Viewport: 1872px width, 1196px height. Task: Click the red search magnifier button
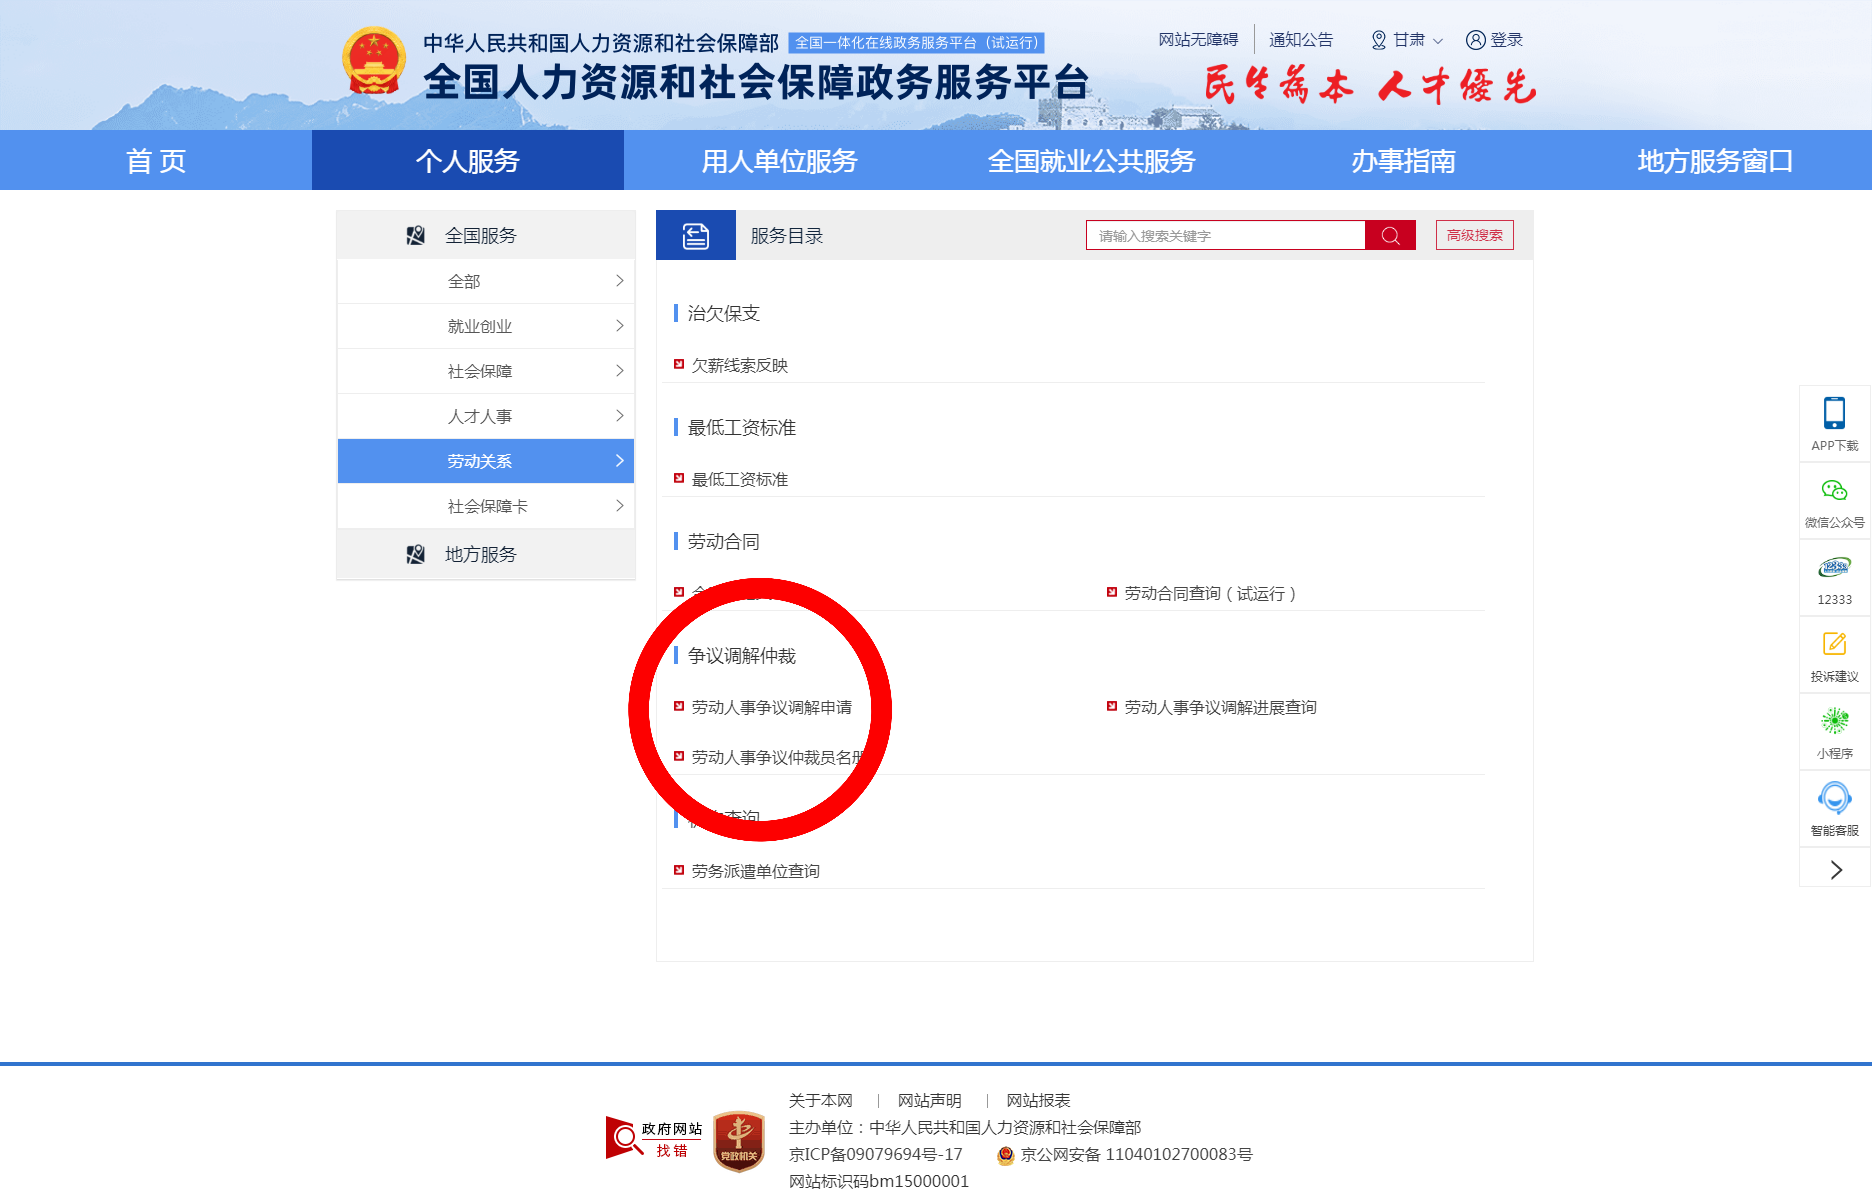pyautogui.click(x=1390, y=236)
